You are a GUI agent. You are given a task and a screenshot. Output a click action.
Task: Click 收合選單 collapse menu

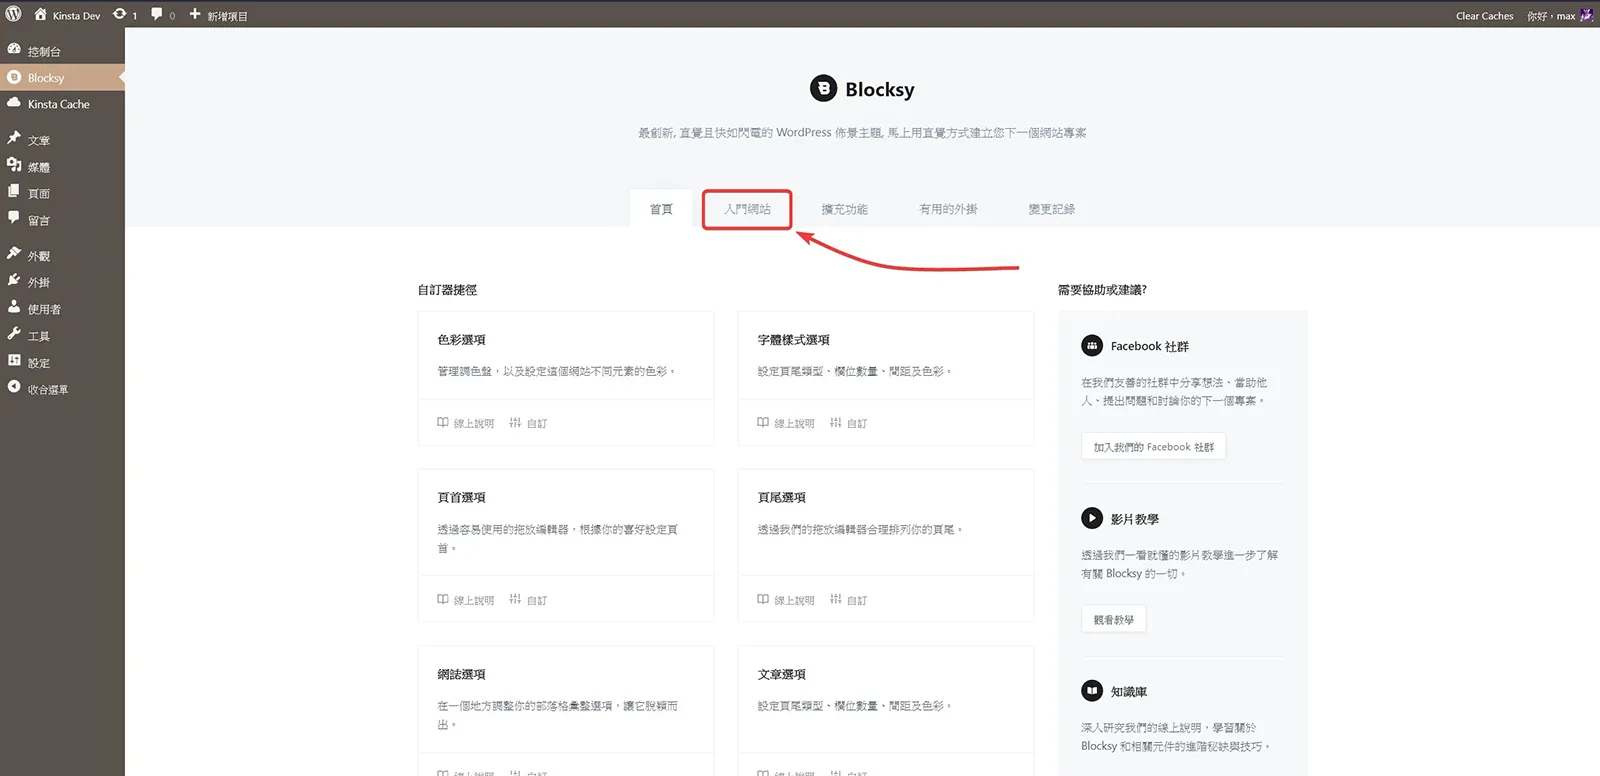62,389
